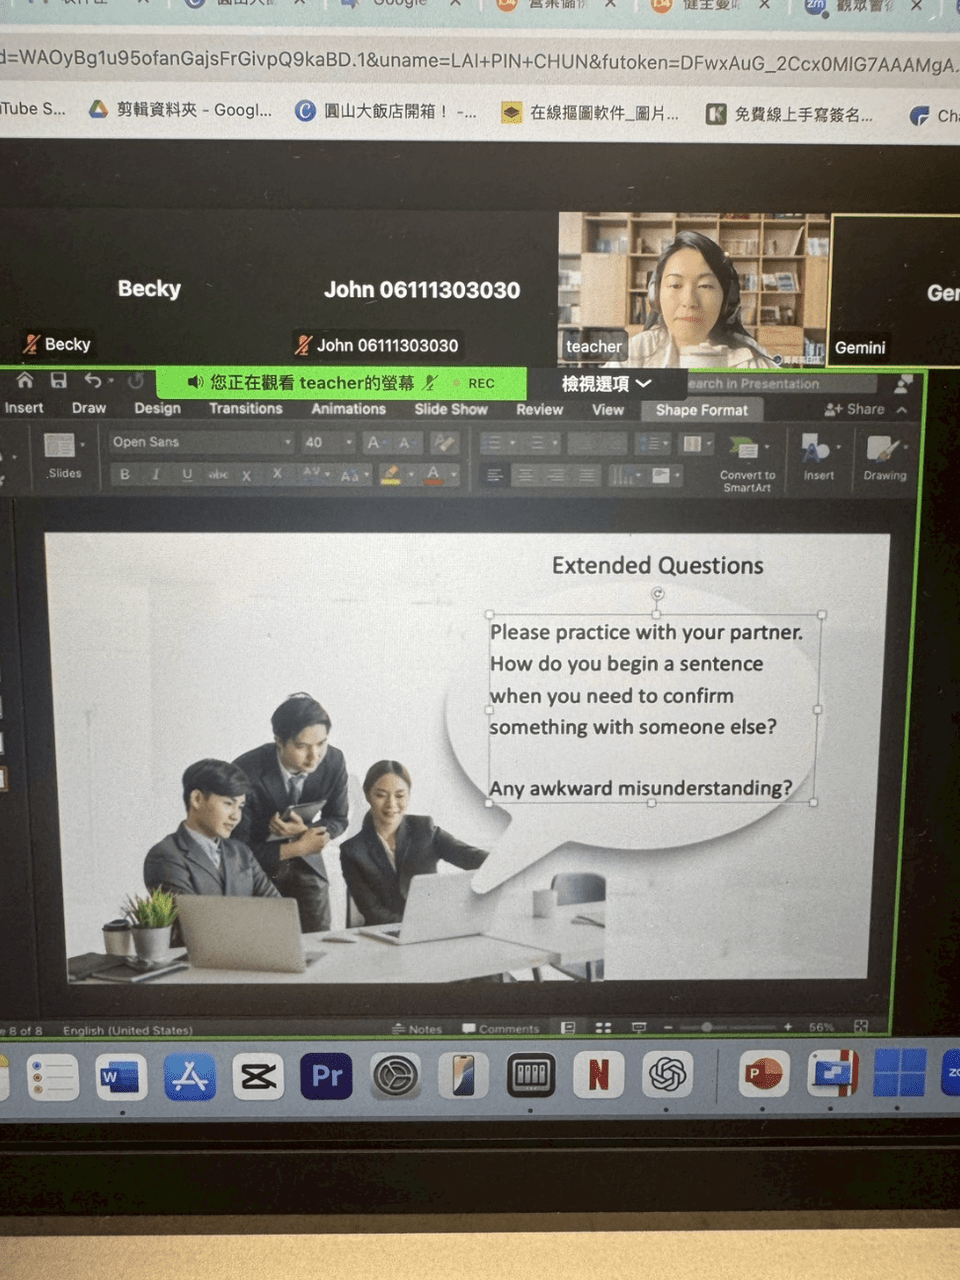
Task: Switch to the Transitions ribbon tab
Action: (x=246, y=408)
